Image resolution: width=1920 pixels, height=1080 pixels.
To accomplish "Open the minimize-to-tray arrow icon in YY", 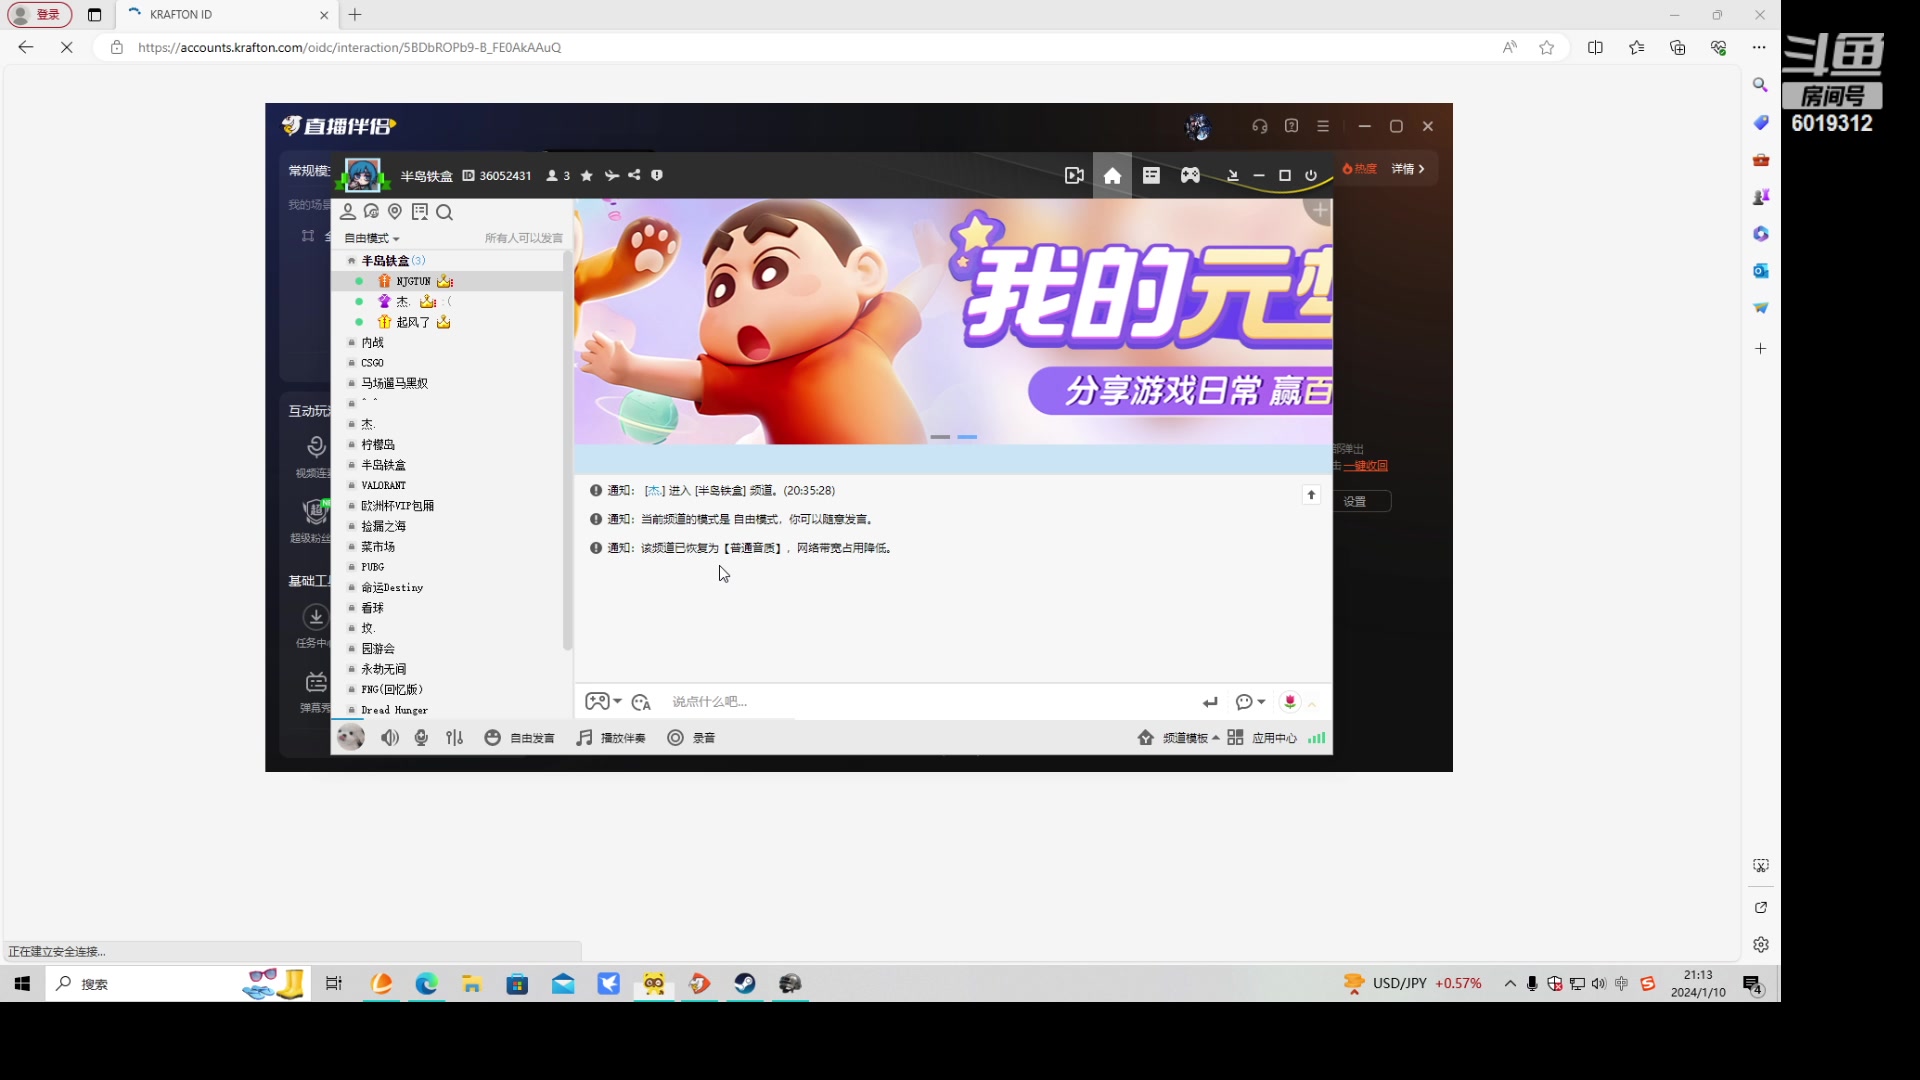I will pyautogui.click(x=1232, y=176).
